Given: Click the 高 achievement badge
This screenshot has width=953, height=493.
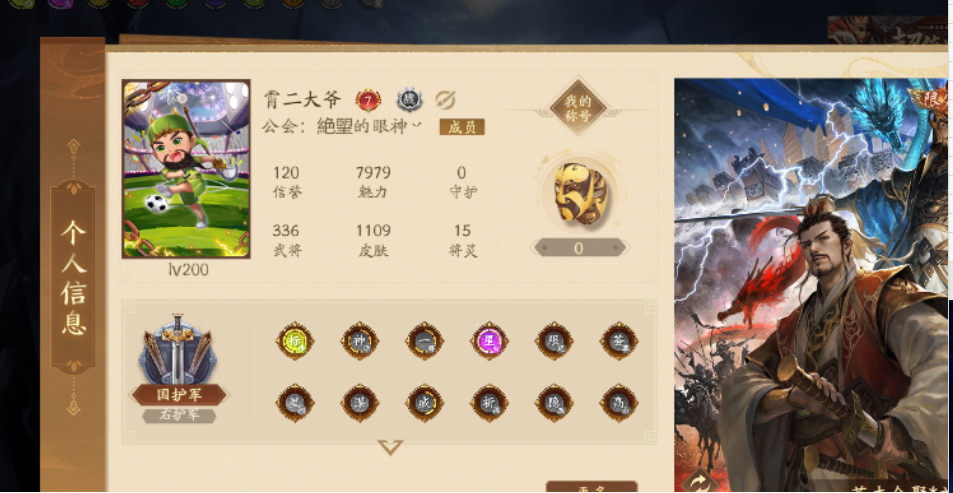Looking at the screenshot, I should (x=619, y=402).
